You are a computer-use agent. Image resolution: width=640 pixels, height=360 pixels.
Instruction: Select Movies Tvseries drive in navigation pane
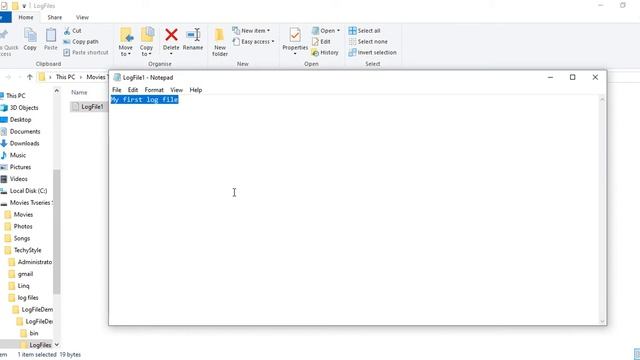coord(30,202)
